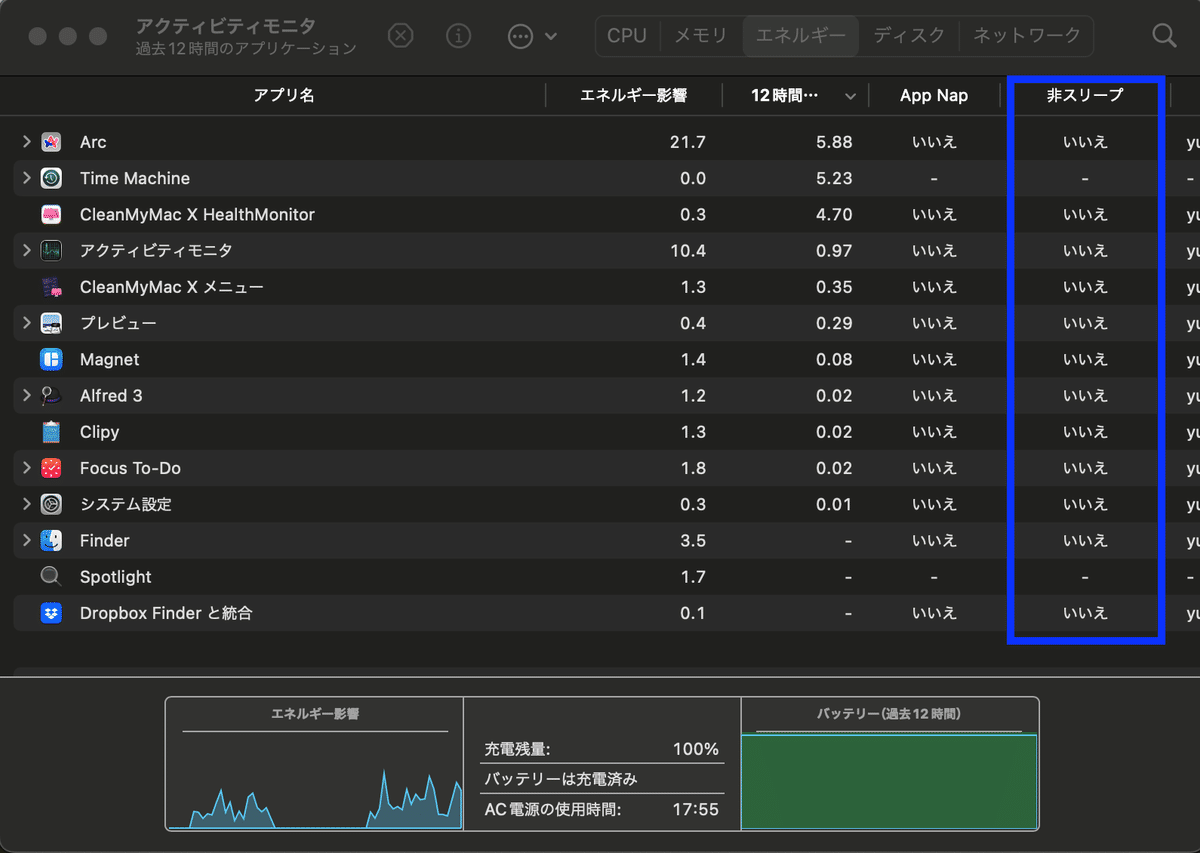The image size is (1200, 853).
Task: Sort by the App Nap column header
Action: click(934, 95)
